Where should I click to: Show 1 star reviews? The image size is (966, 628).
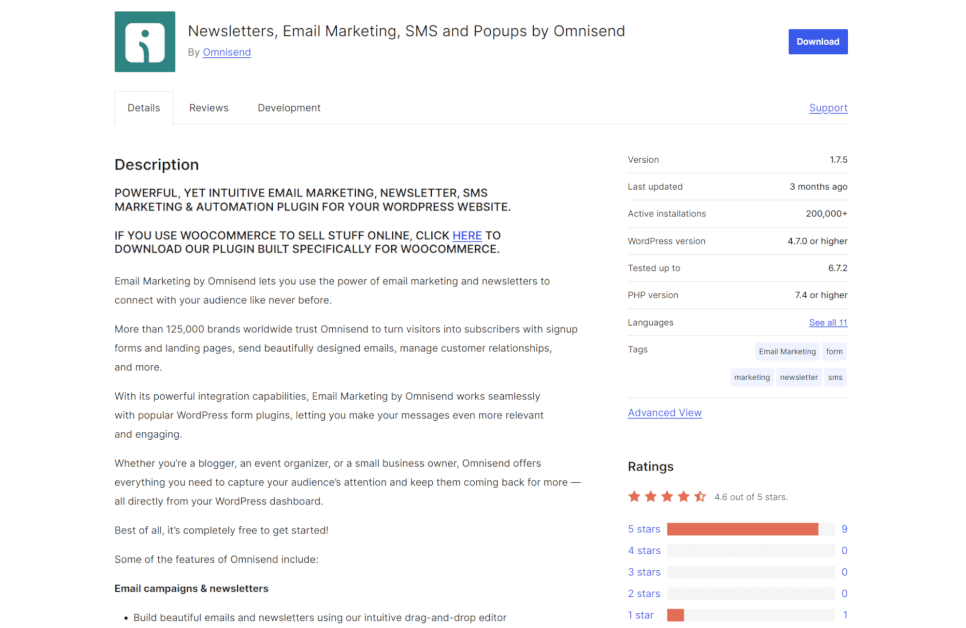(x=640, y=615)
